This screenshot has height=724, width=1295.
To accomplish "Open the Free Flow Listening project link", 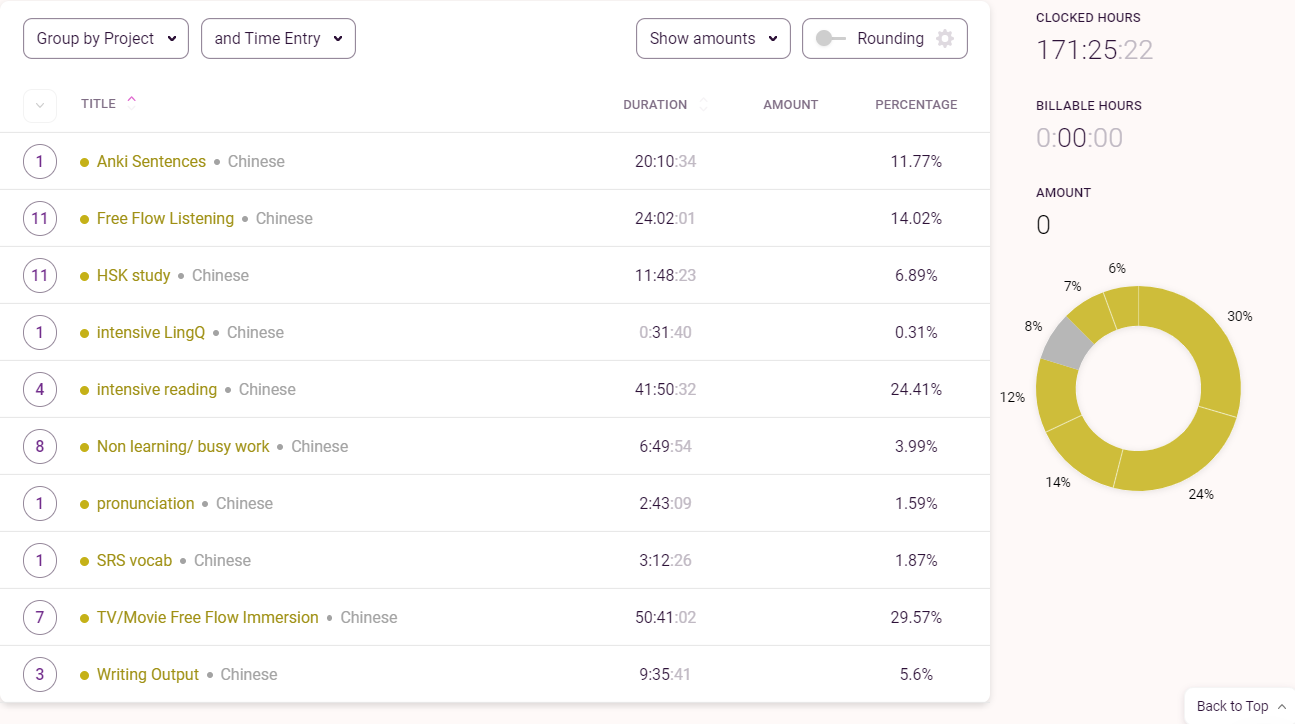I will [165, 219].
